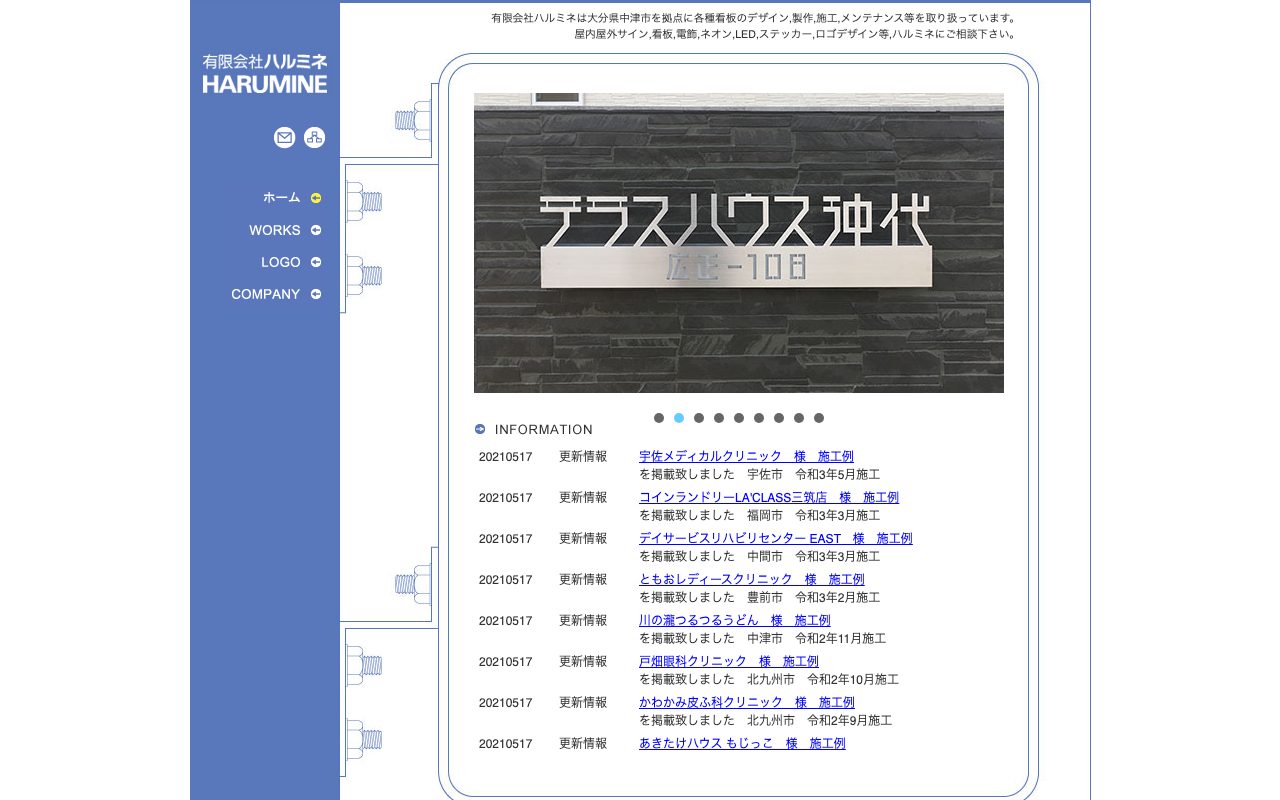This screenshot has height=800, width=1280.
Task: Click the arrow icon next to WORKS
Action: pos(316,230)
